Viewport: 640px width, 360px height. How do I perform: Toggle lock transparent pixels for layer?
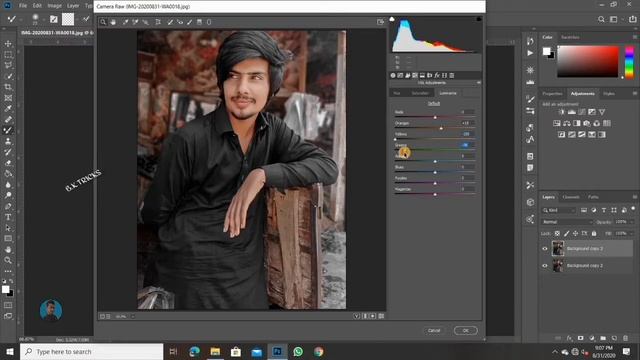[x=557, y=233]
